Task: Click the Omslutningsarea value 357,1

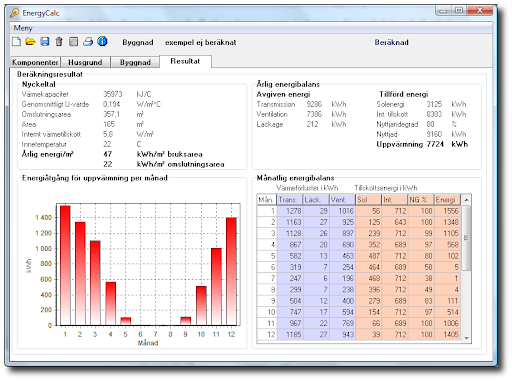Action: 111,114
